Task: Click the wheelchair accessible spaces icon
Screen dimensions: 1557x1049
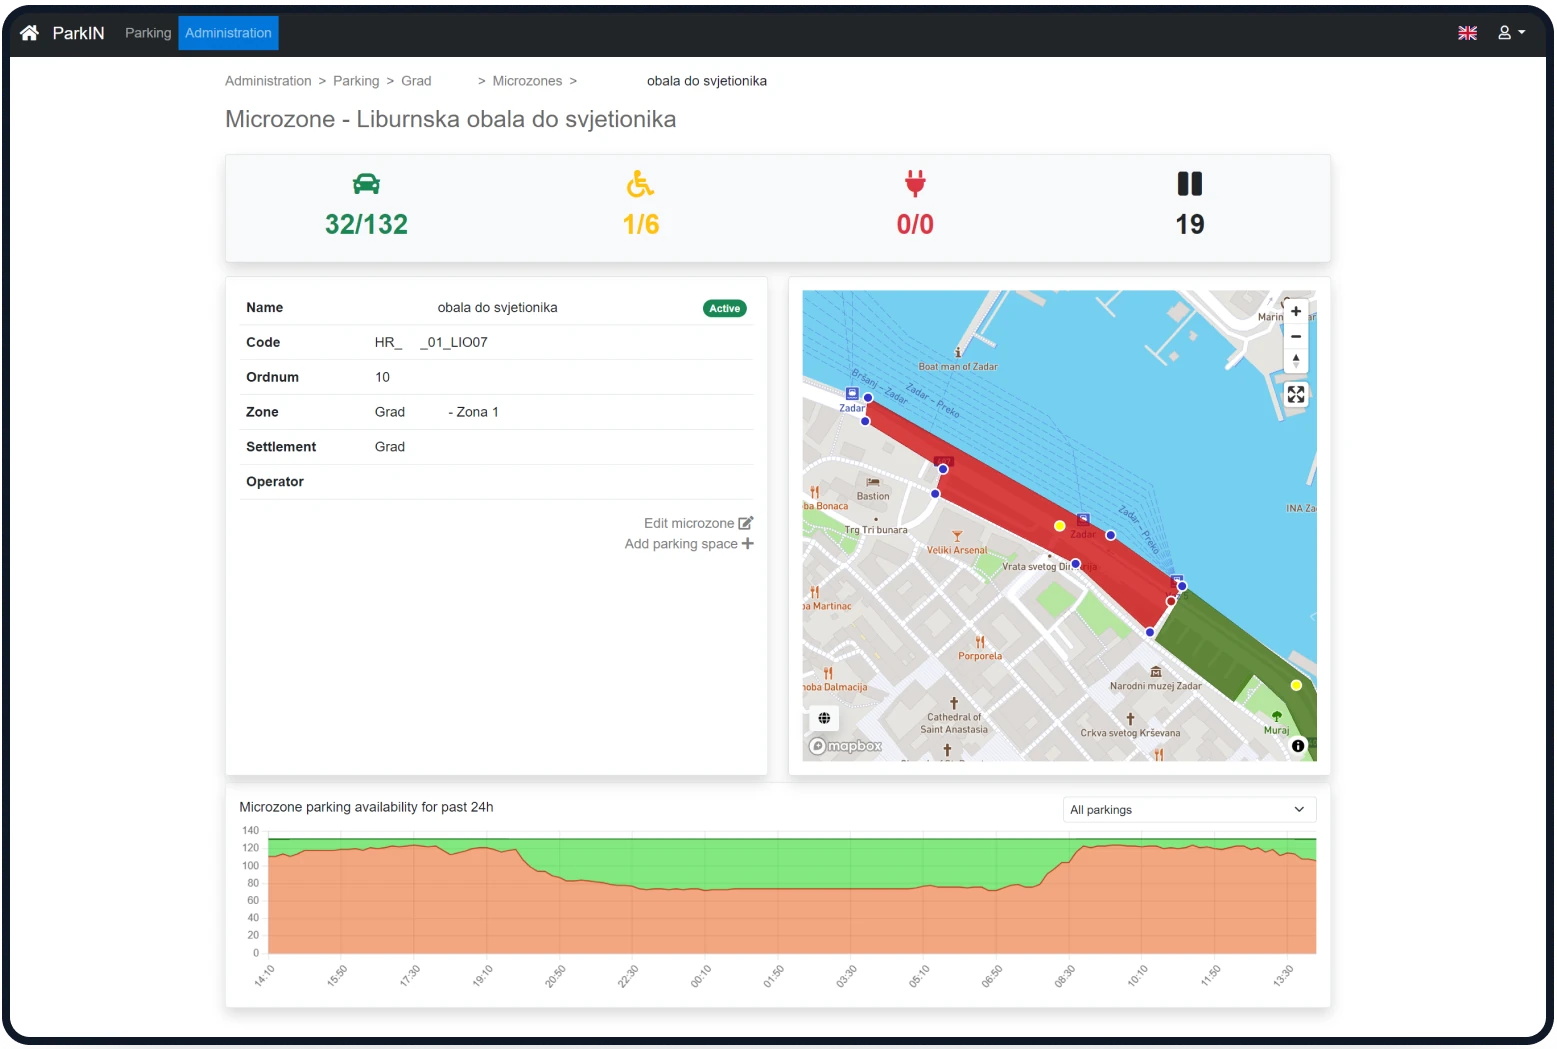Action: click(x=640, y=184)
